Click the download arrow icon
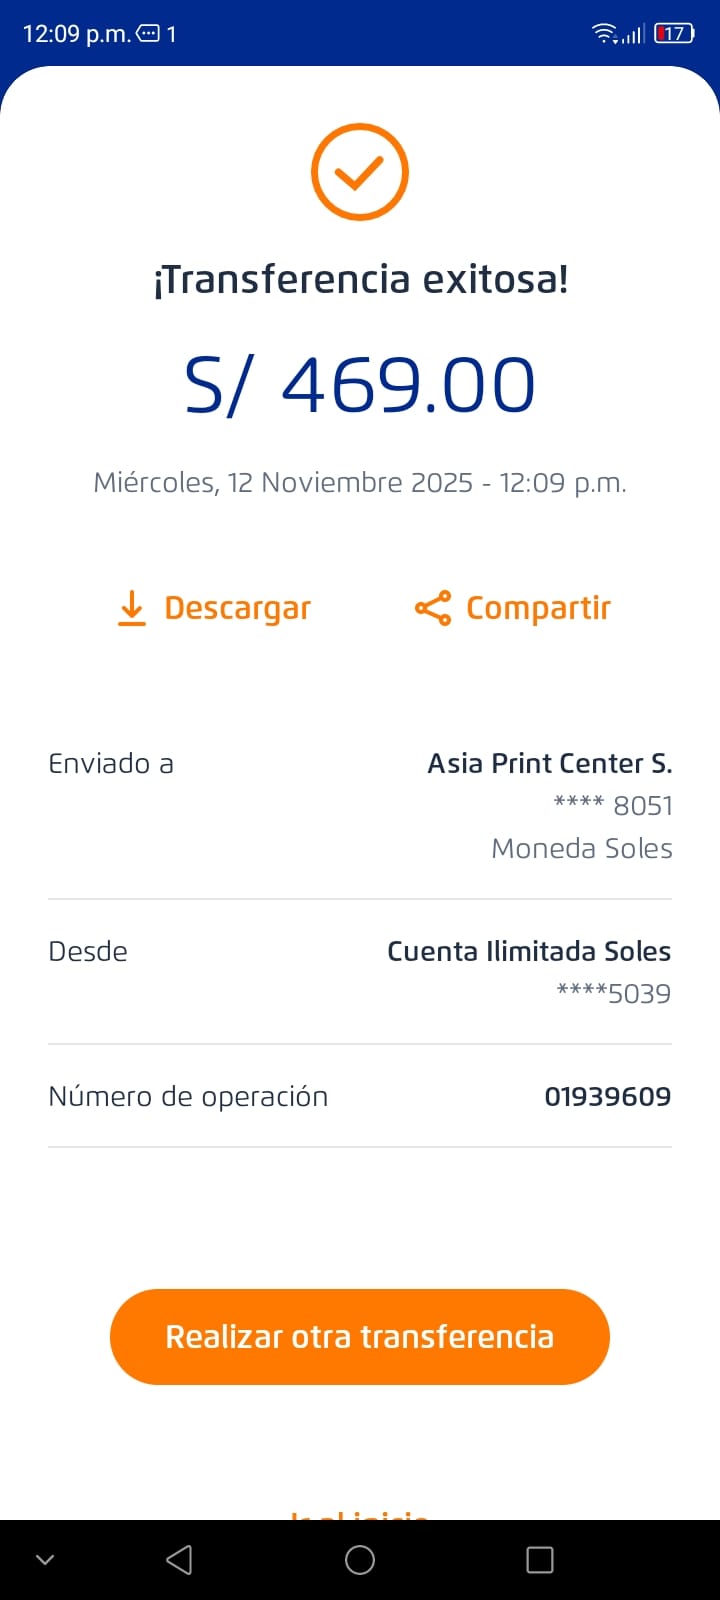The image size is (720, 1600). coord(132,608)
